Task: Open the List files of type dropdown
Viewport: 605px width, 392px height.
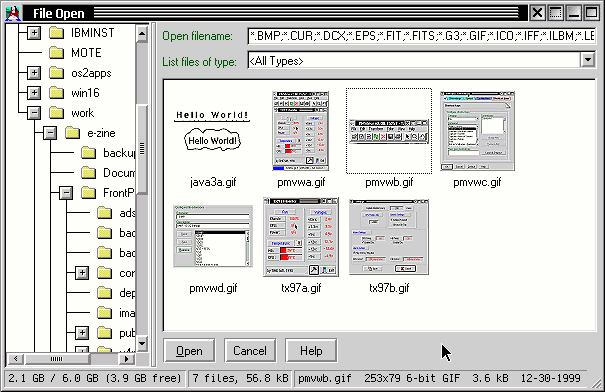Action: coord(588,60)
